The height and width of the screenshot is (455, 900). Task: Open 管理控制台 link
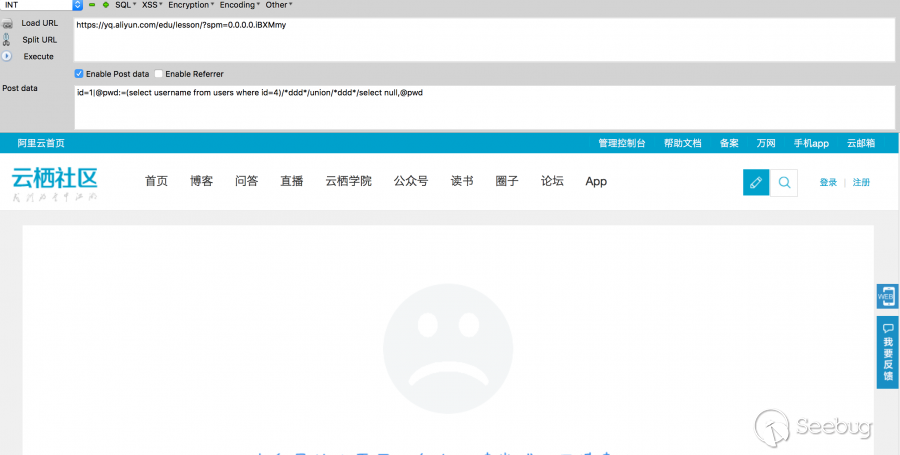[622, 143]
